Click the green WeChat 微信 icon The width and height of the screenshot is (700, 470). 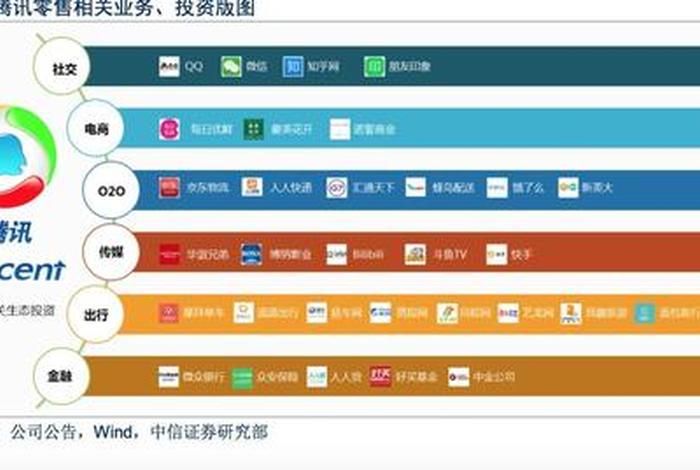[x=231, y=67]
